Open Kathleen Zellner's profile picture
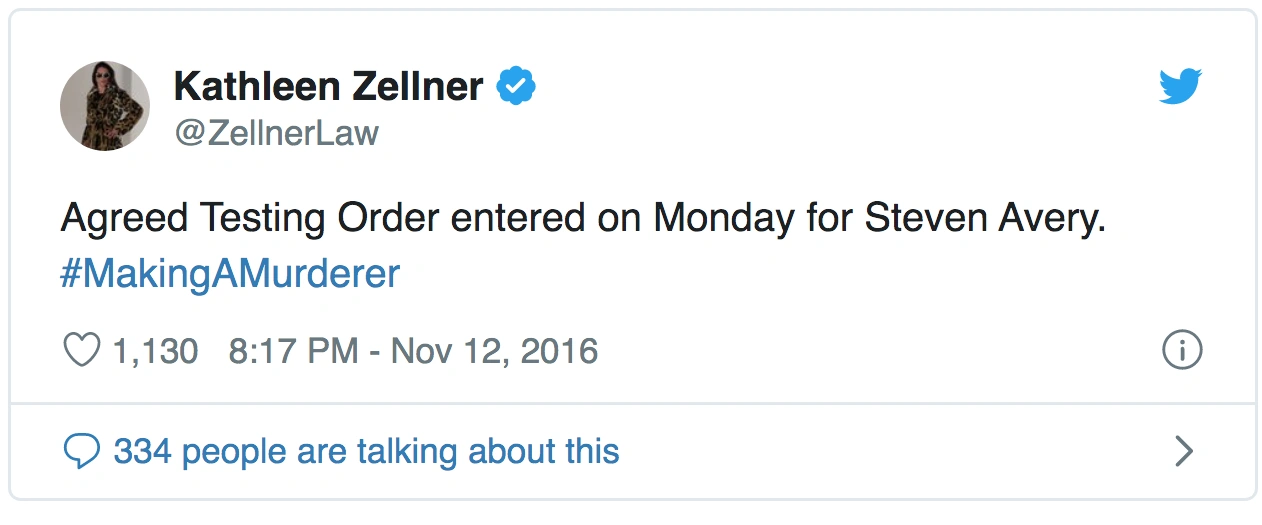Viewport: 1262px width, 525px height. (x=105, y=105)
